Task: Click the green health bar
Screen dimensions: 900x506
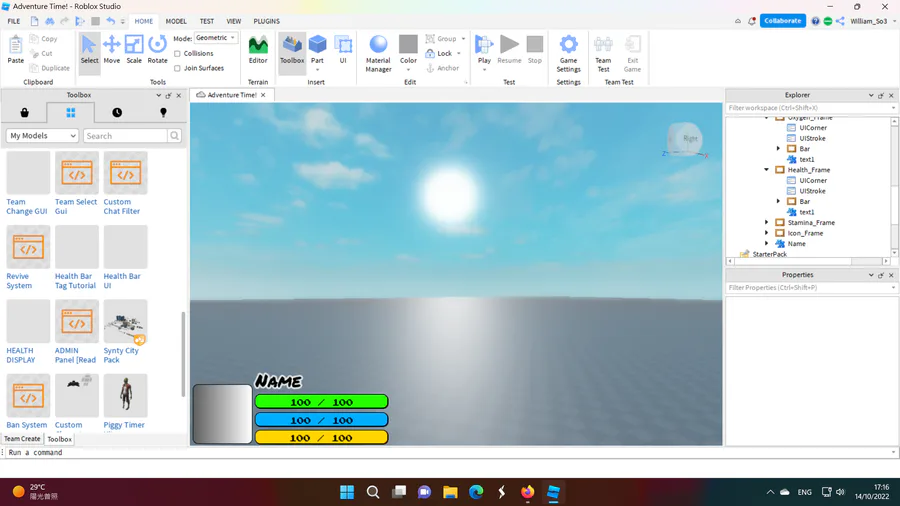Action: coord(321,402)
